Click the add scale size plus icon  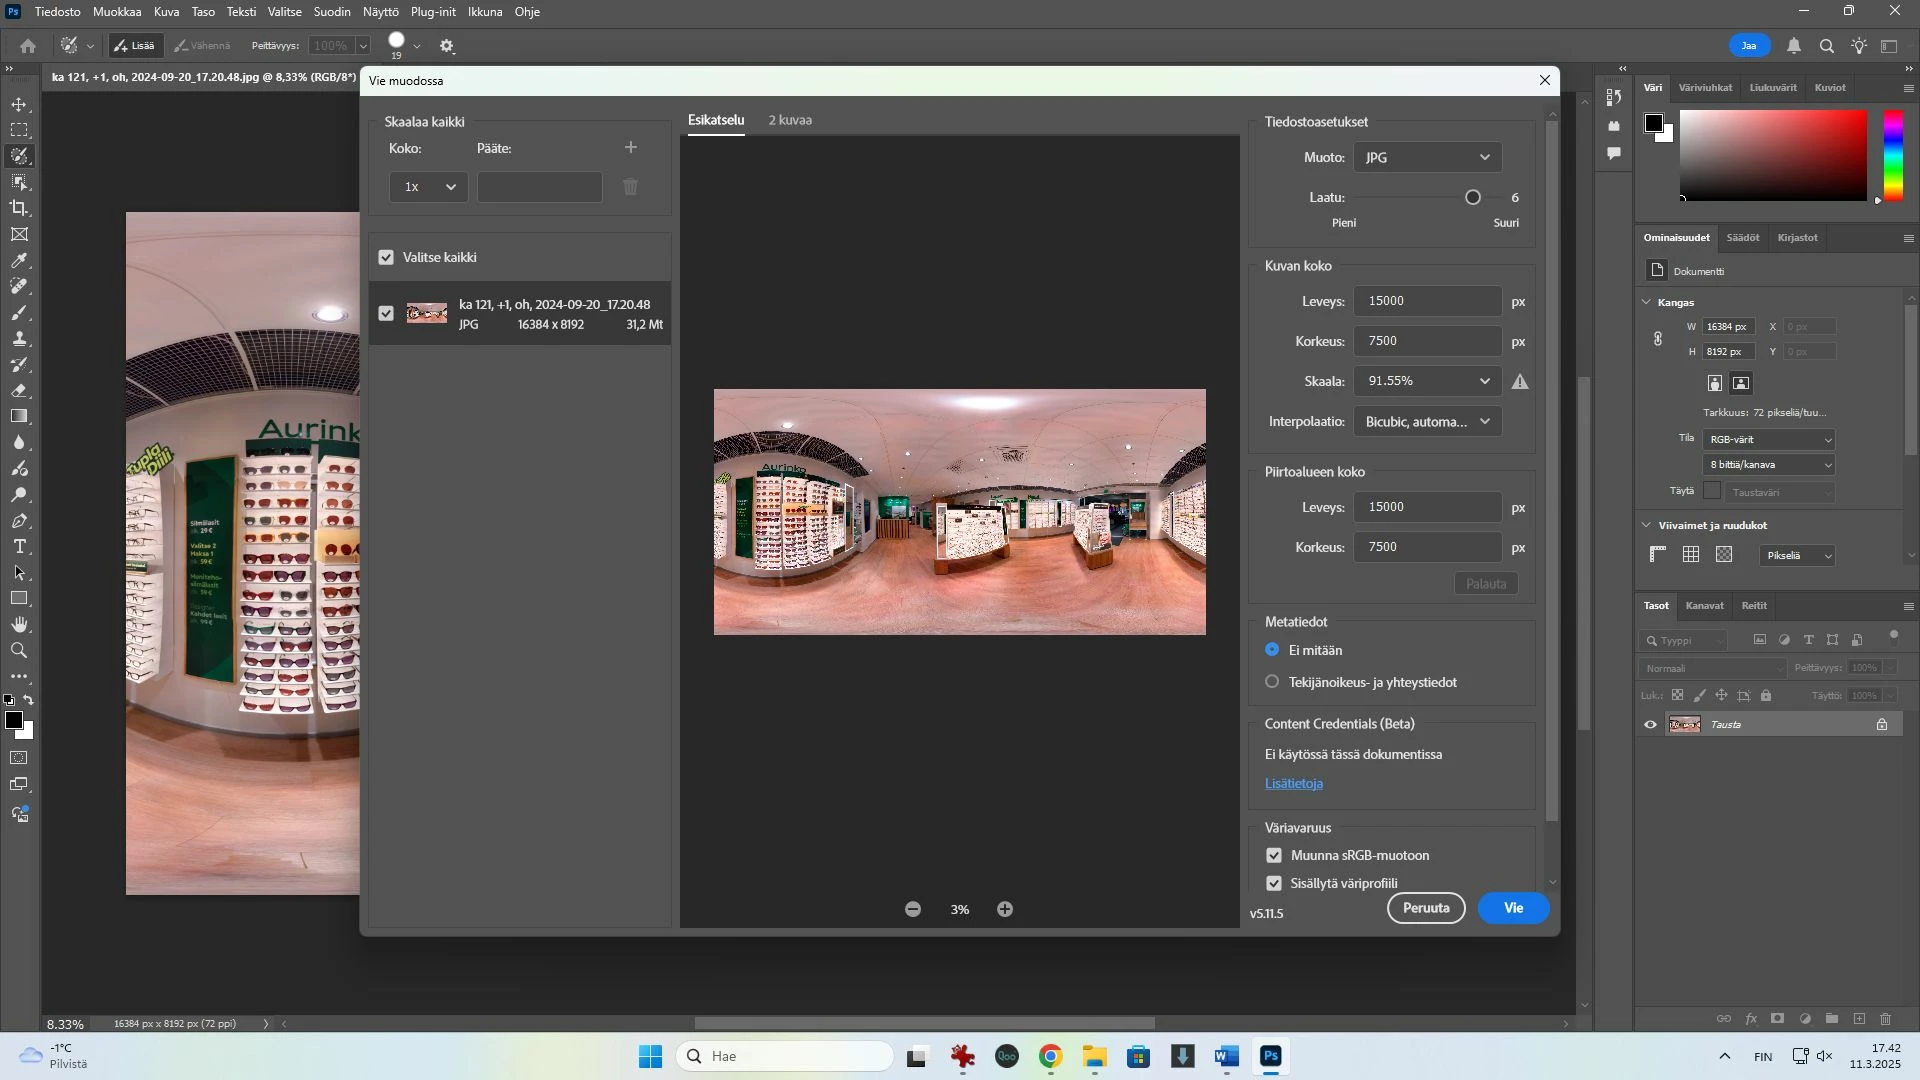(x=631, y=148)
